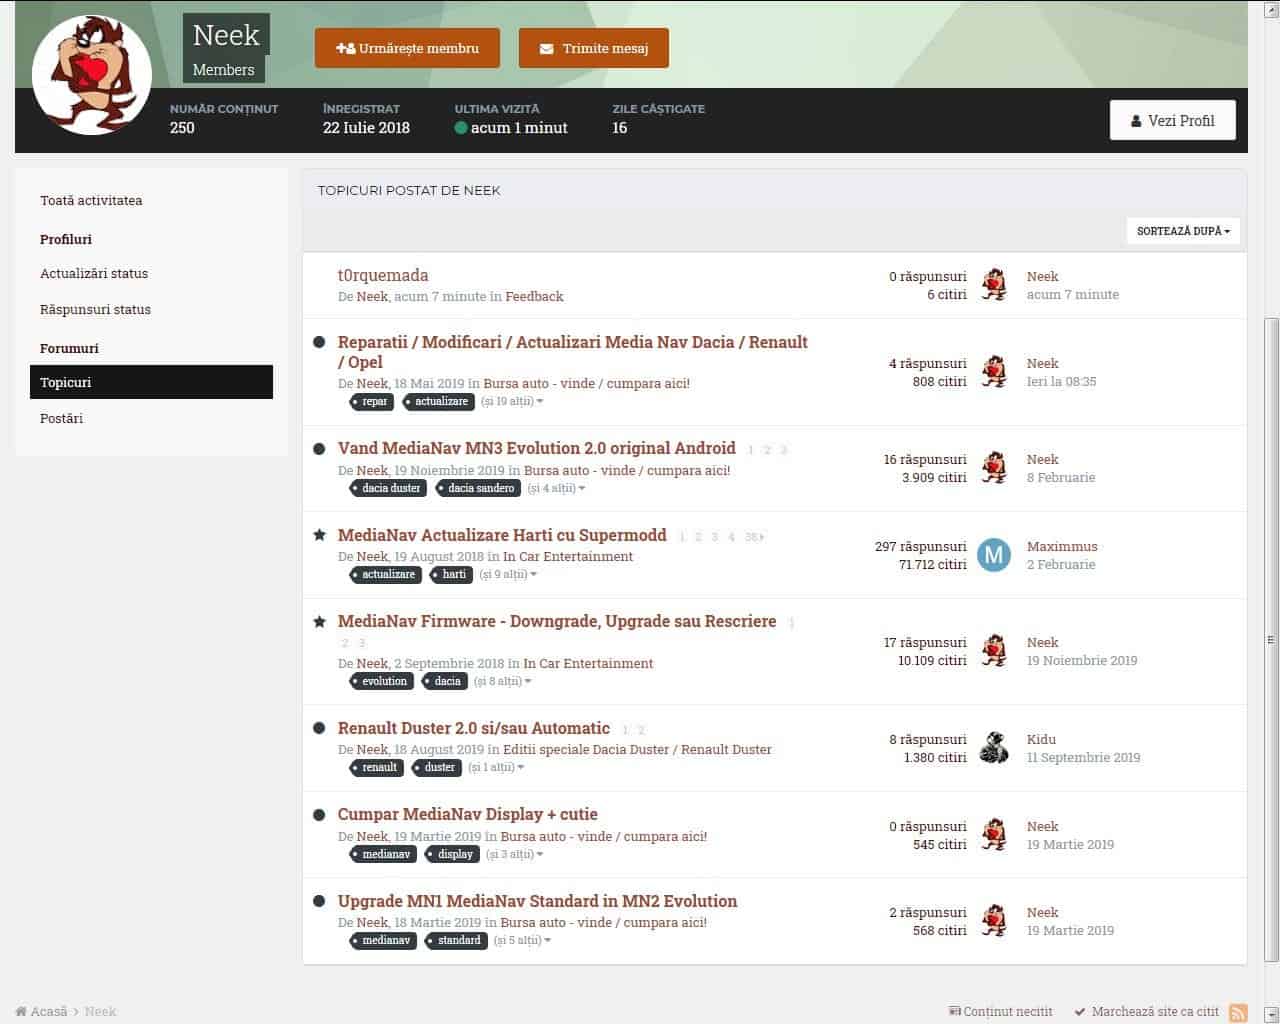
Task: Click unread dot beside Renault Duster 2.0 topic
Action: click(x=319, y=729)
